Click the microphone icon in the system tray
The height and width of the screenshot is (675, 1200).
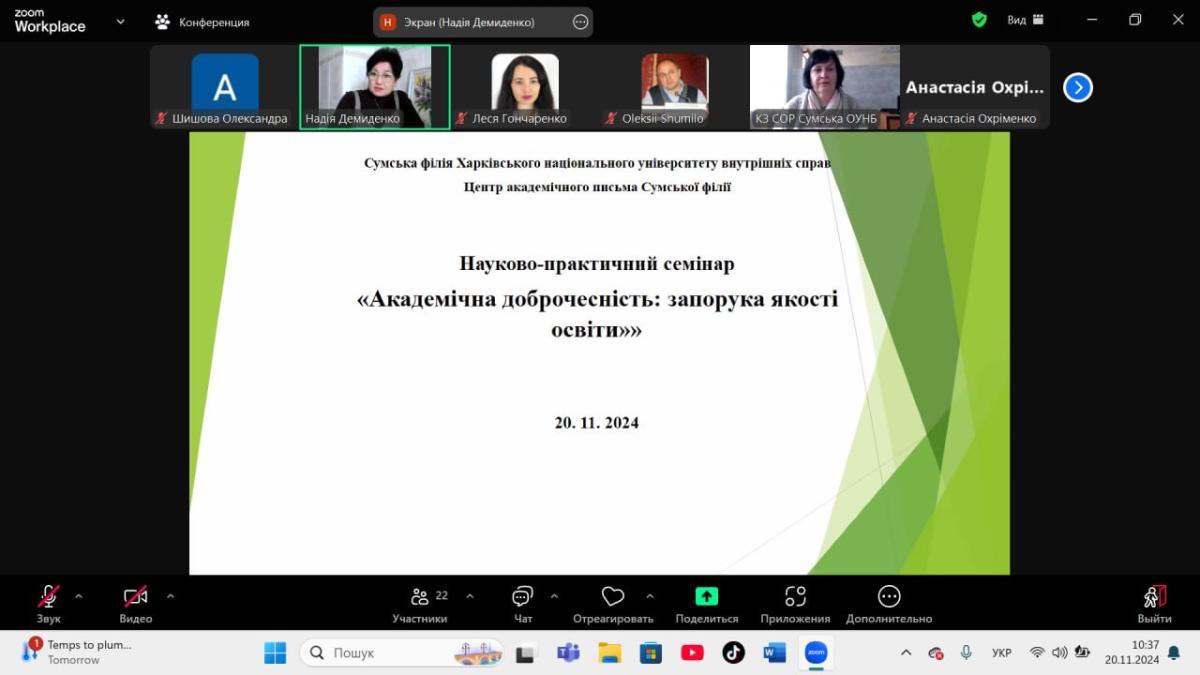pos(966,652)
